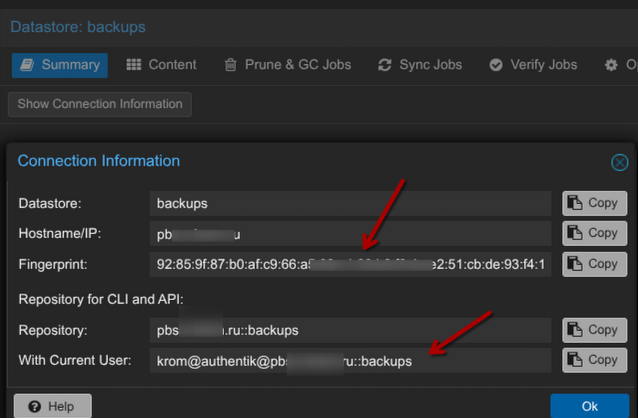
Task: Open the Verify Jobs tab
Action: [x=533, y=65]
